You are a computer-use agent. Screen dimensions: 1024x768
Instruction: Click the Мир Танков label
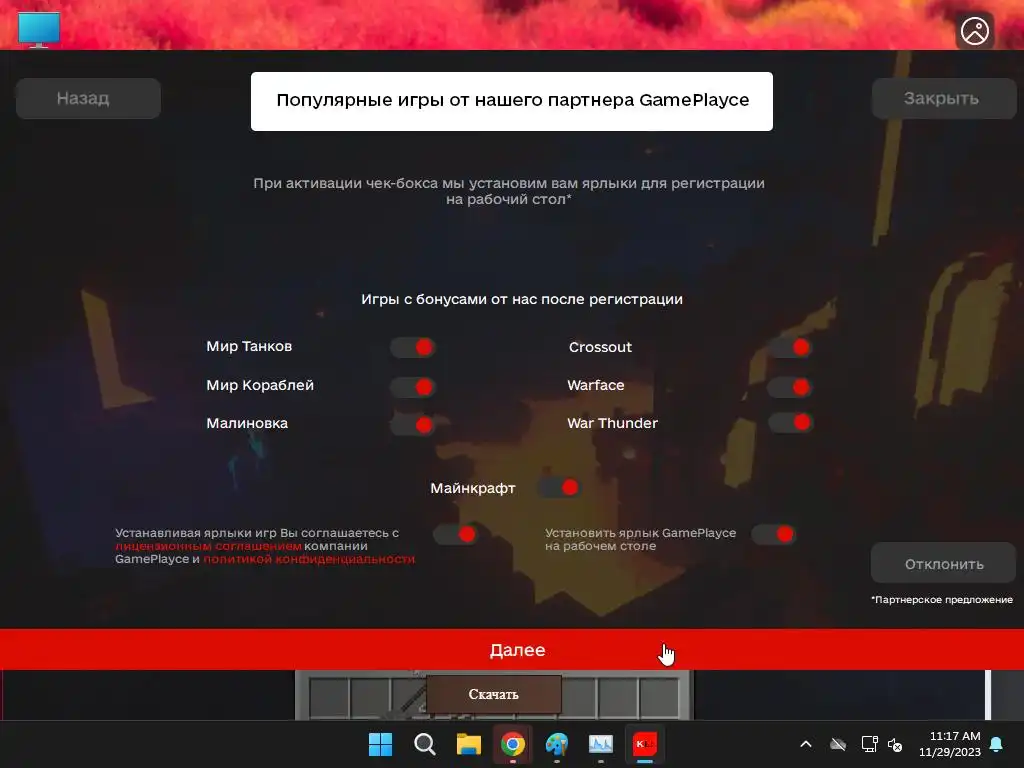coord(249,346)
